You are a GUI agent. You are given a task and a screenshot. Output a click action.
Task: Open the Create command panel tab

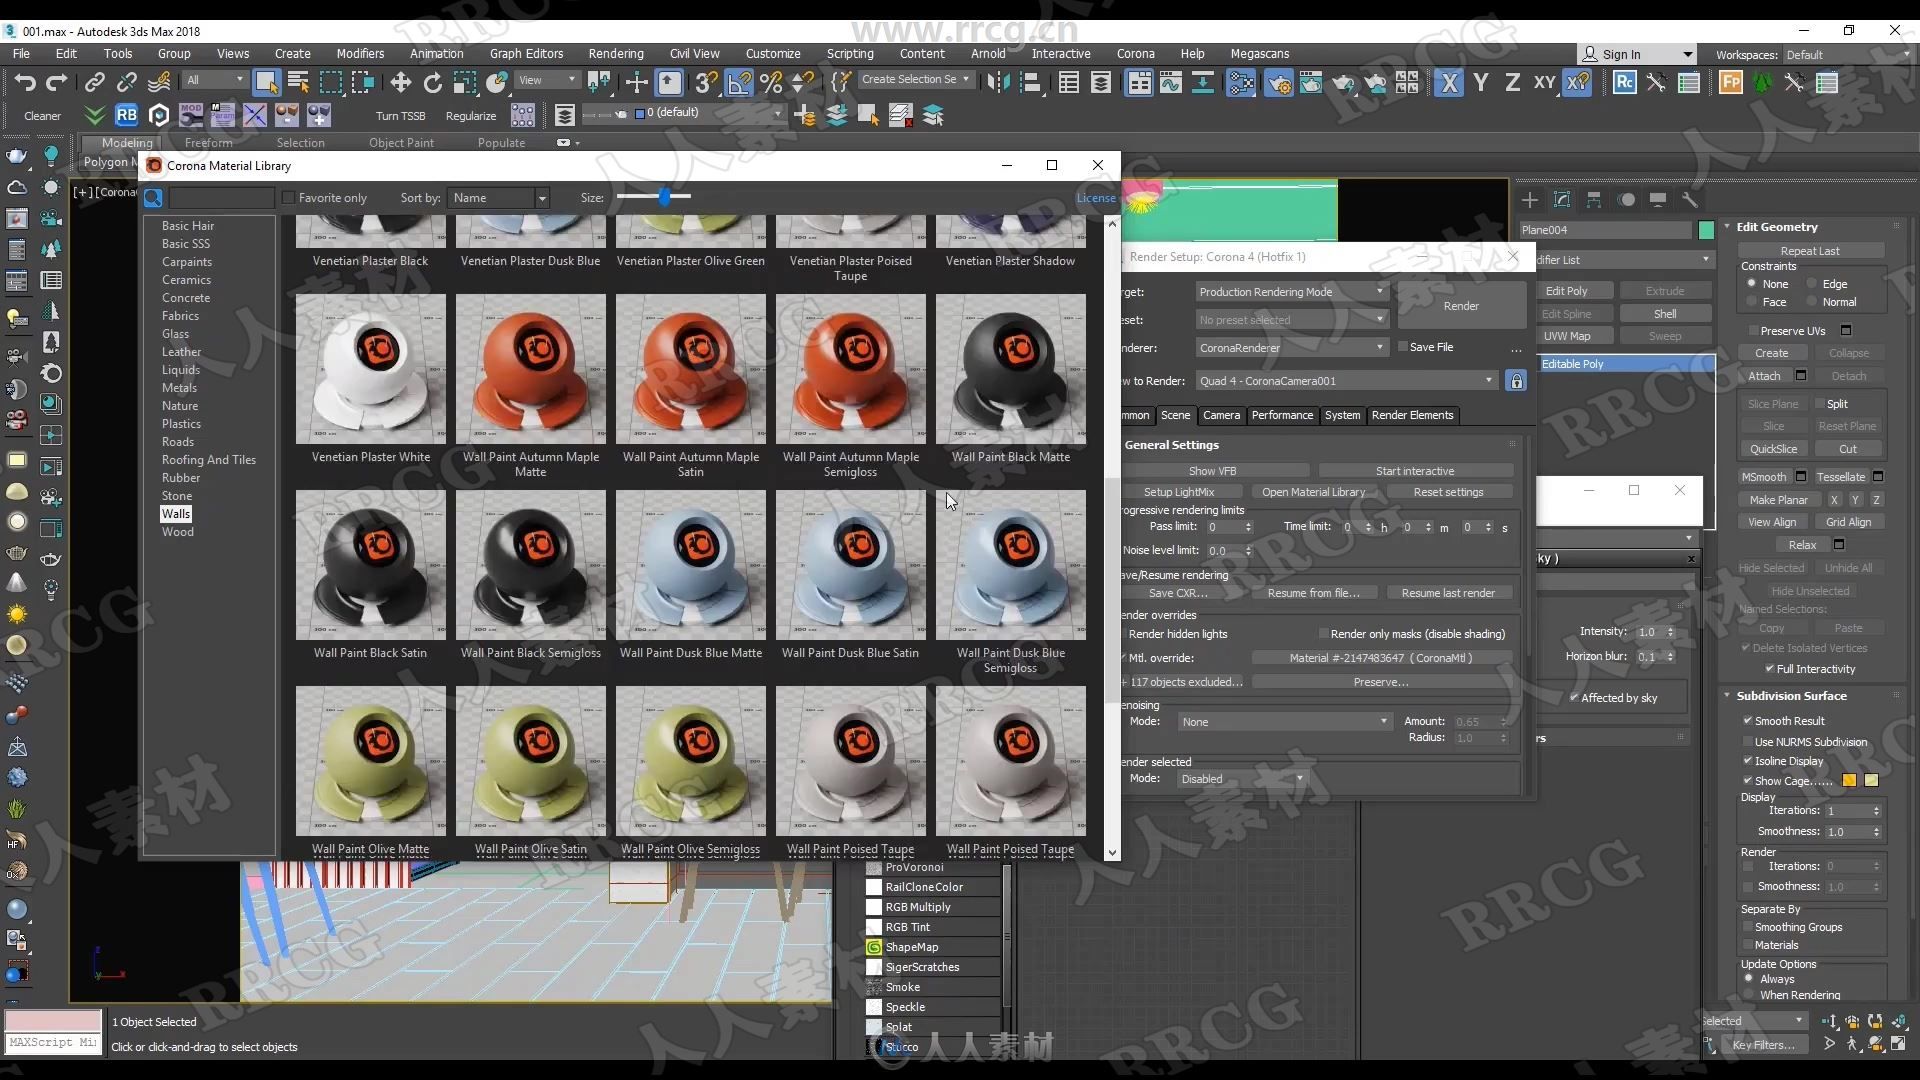1530,200
